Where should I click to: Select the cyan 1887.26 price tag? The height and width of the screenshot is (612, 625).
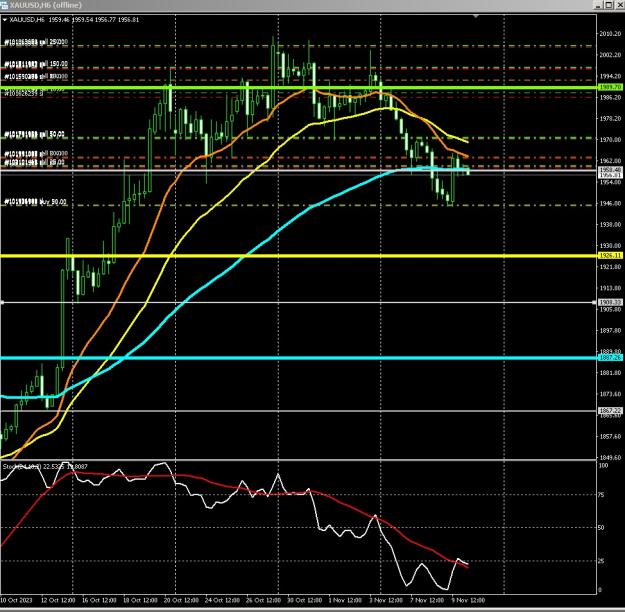tap(610, 358)
